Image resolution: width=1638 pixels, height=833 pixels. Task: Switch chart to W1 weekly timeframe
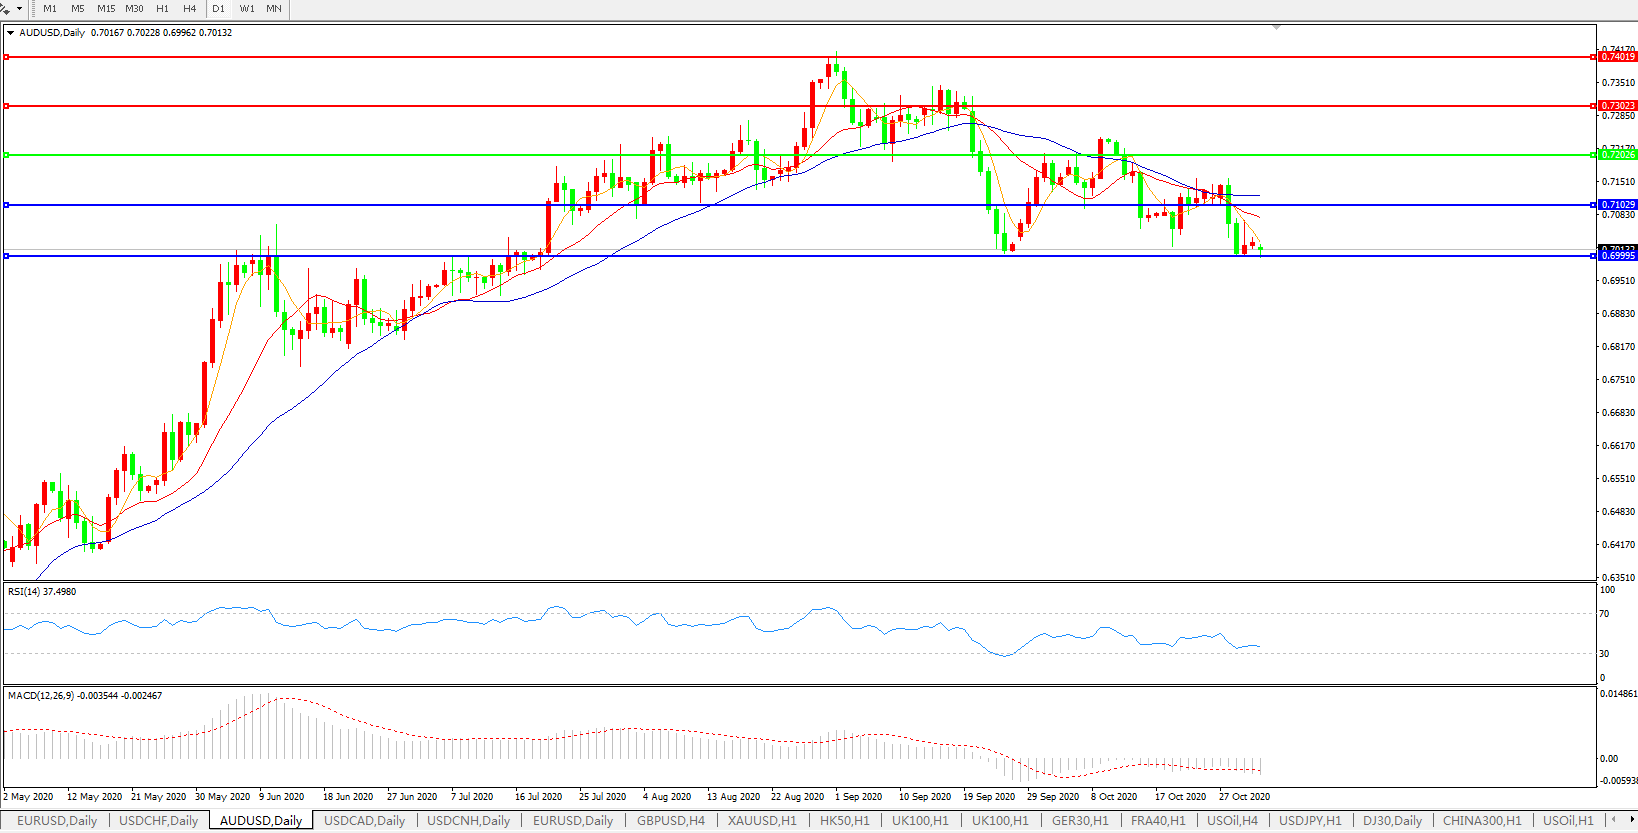coord(247,9)
